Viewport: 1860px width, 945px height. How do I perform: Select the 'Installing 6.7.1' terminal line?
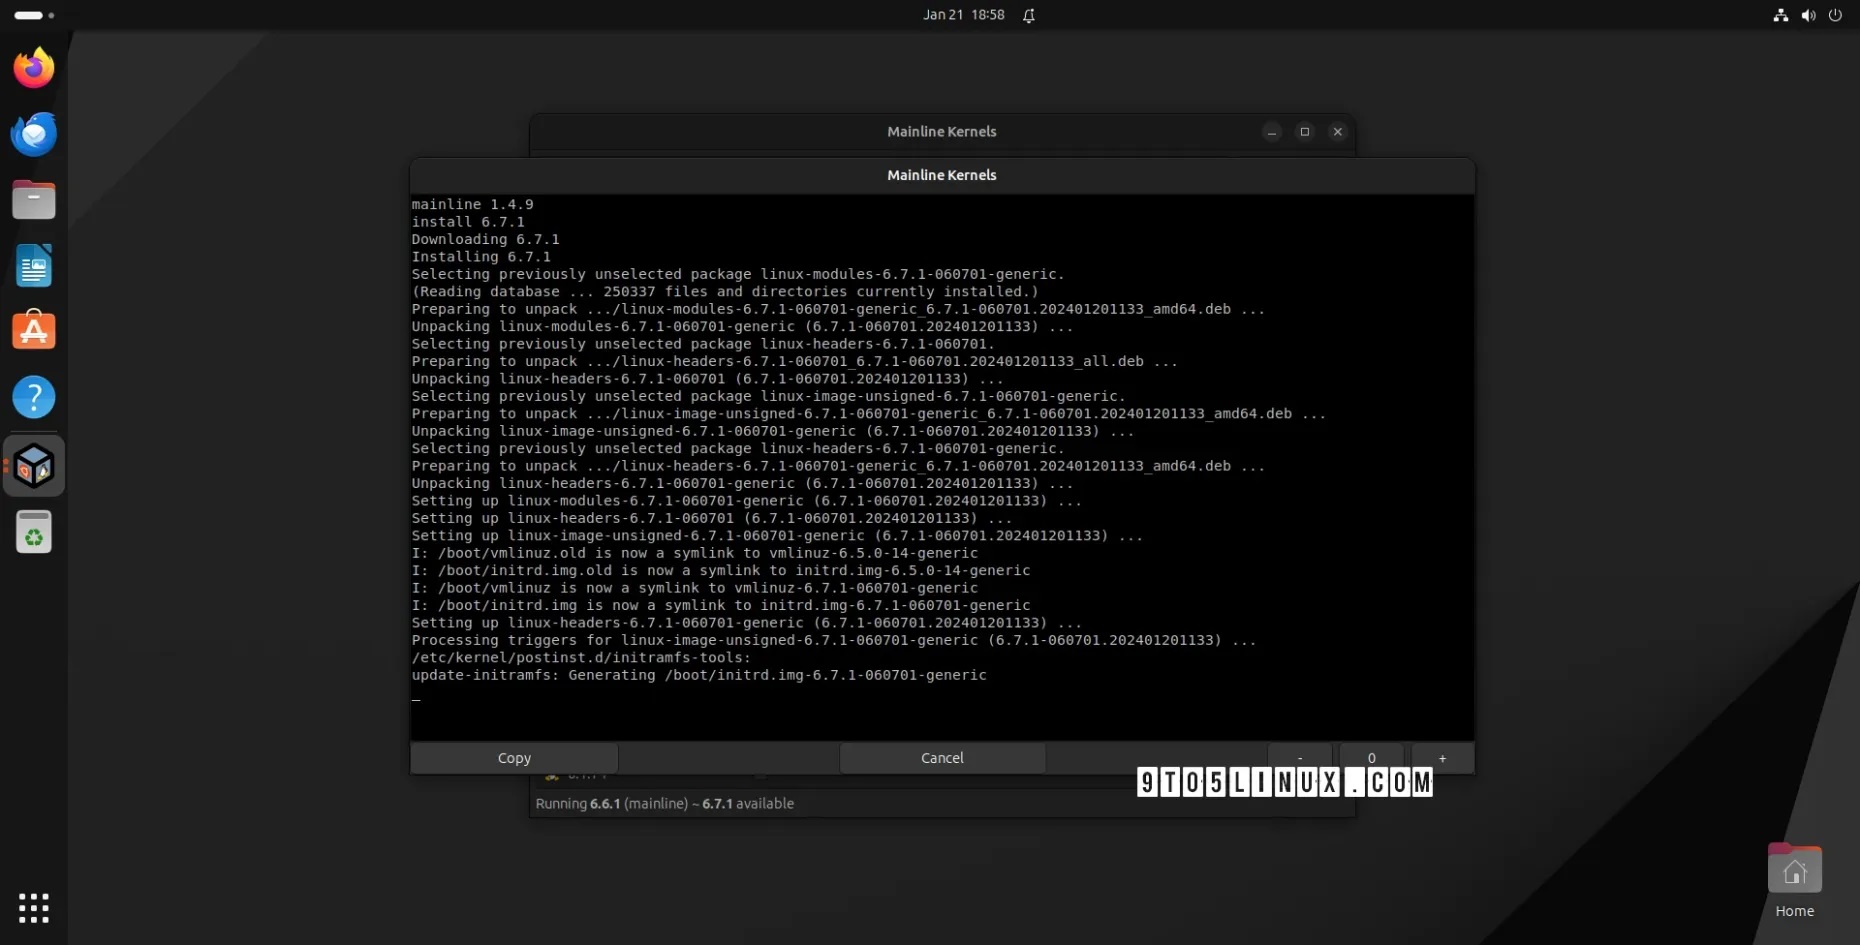click(481, 257)
